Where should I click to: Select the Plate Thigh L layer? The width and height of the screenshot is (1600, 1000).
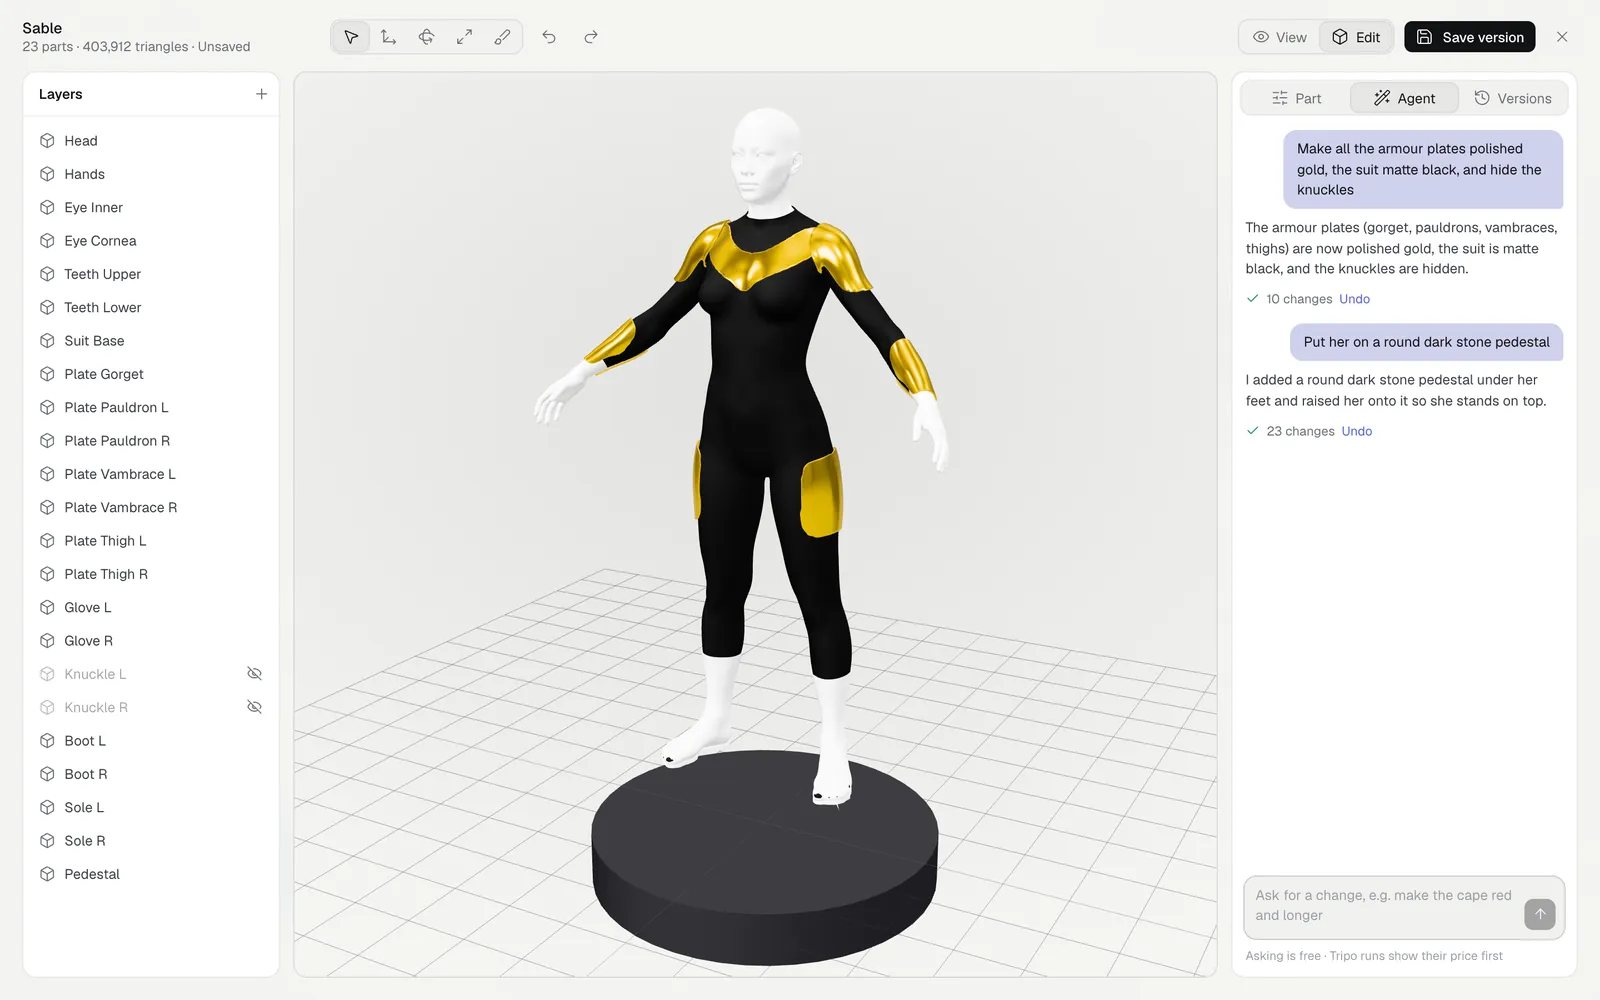tap(151, 541)
